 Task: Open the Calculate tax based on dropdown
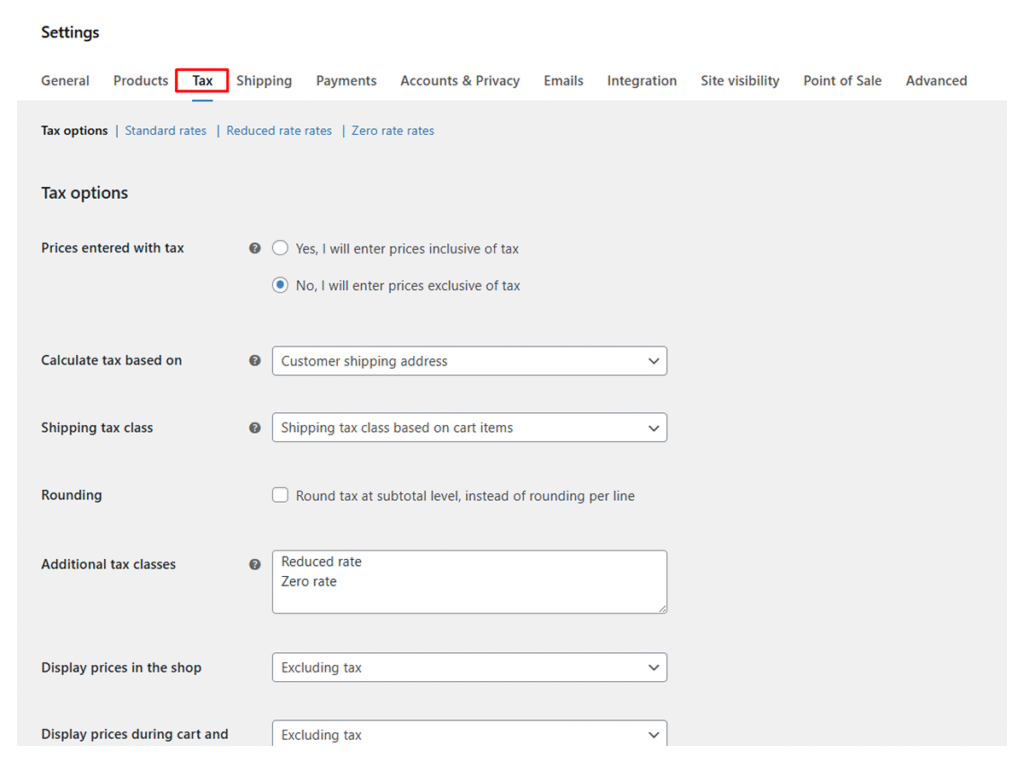click(x=469, y=361)
